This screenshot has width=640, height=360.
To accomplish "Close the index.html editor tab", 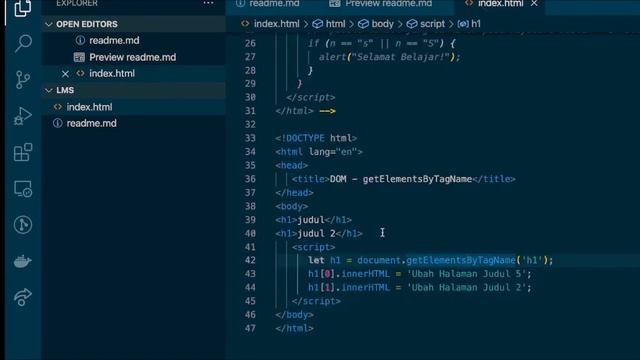I will [534, 3].
